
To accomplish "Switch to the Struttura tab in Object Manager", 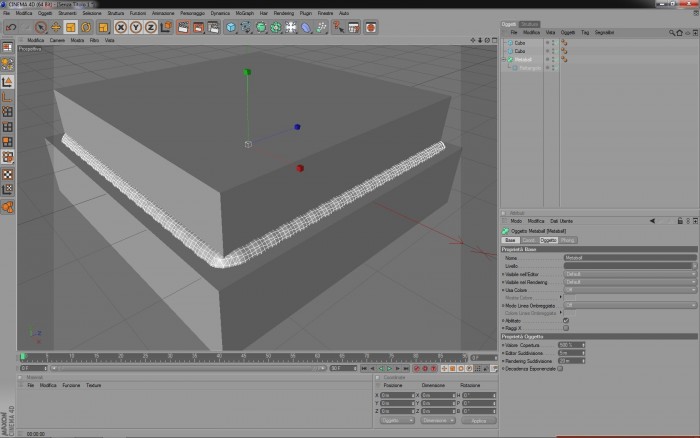I will pyautogui.click(x=529, y=24).
